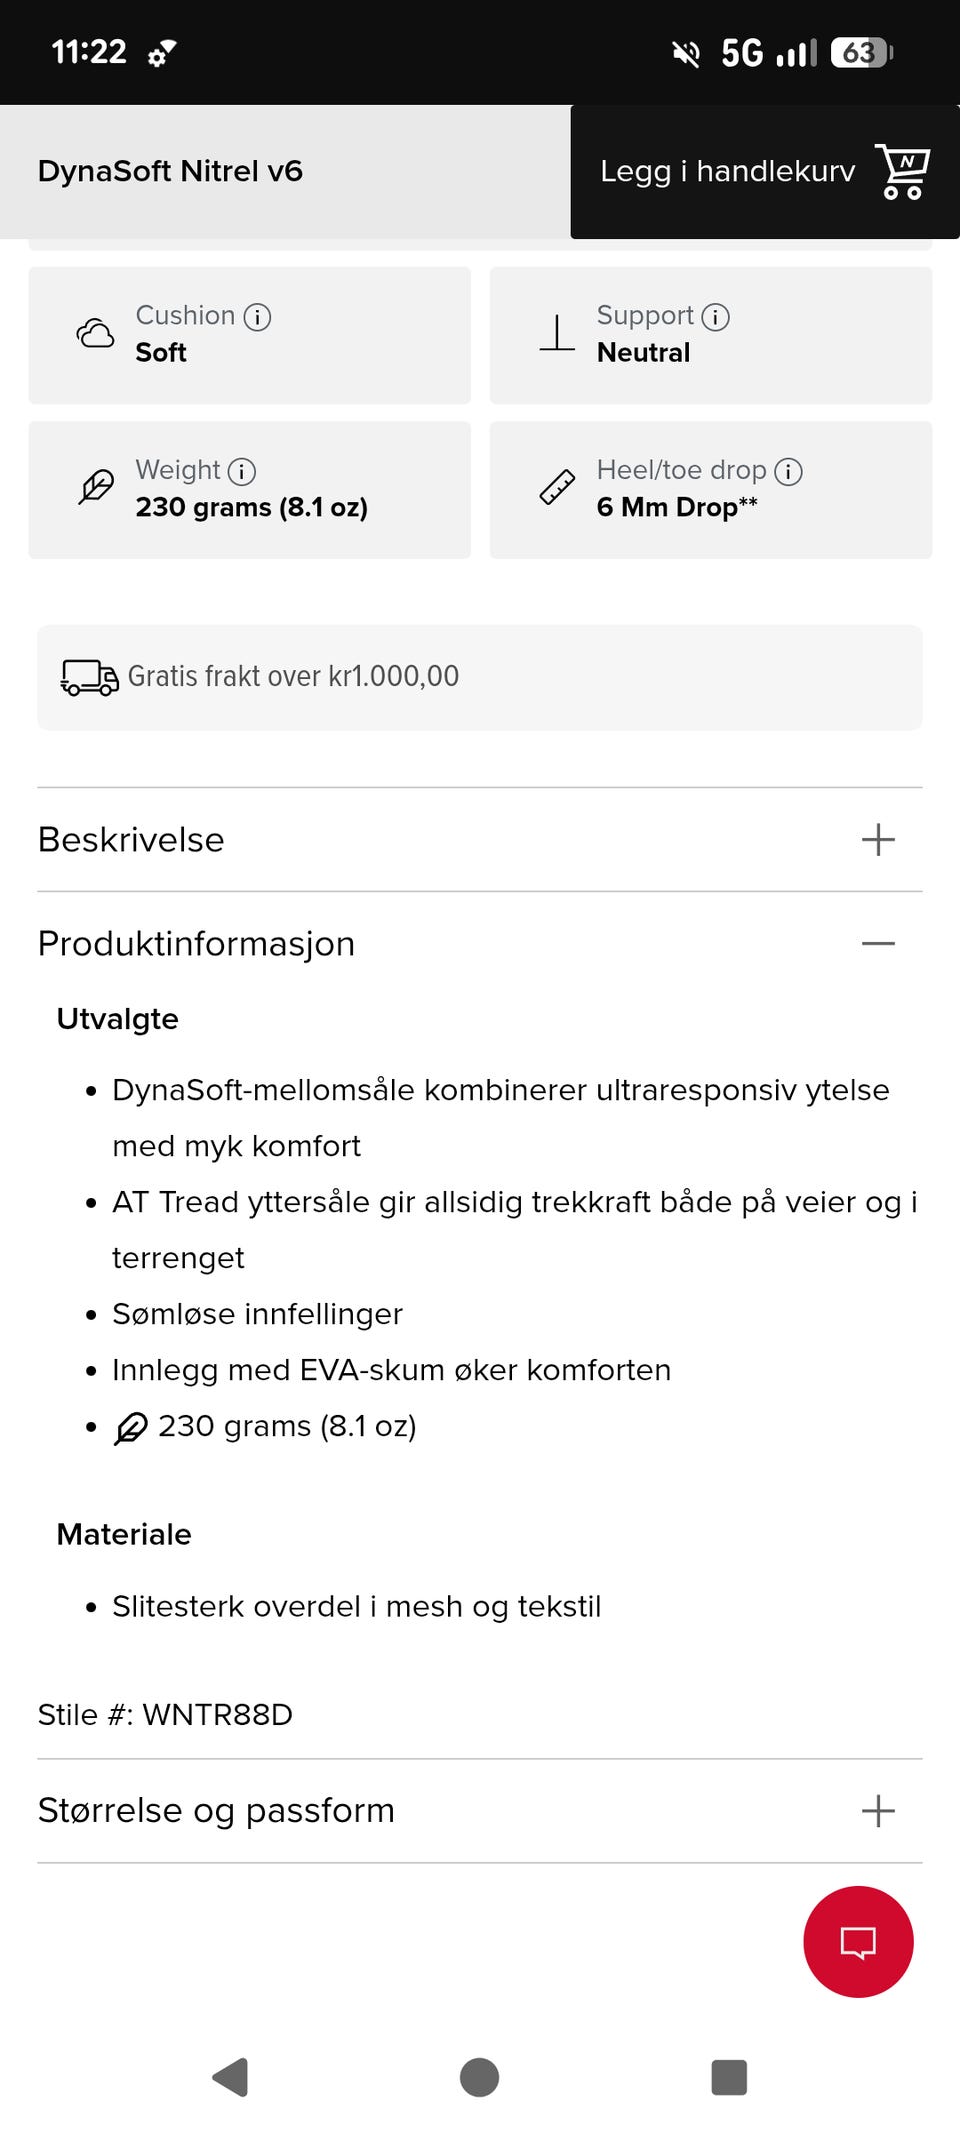This screenshot has height=2133, width=960.
Task: Tap the shopping cart icon
Action: pos(902,171)
